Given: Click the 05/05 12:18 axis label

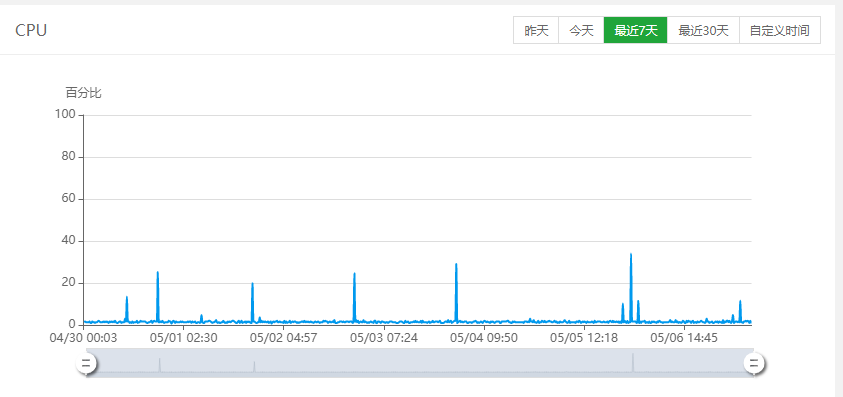Looking at the screenshot, I should point(584,338).
